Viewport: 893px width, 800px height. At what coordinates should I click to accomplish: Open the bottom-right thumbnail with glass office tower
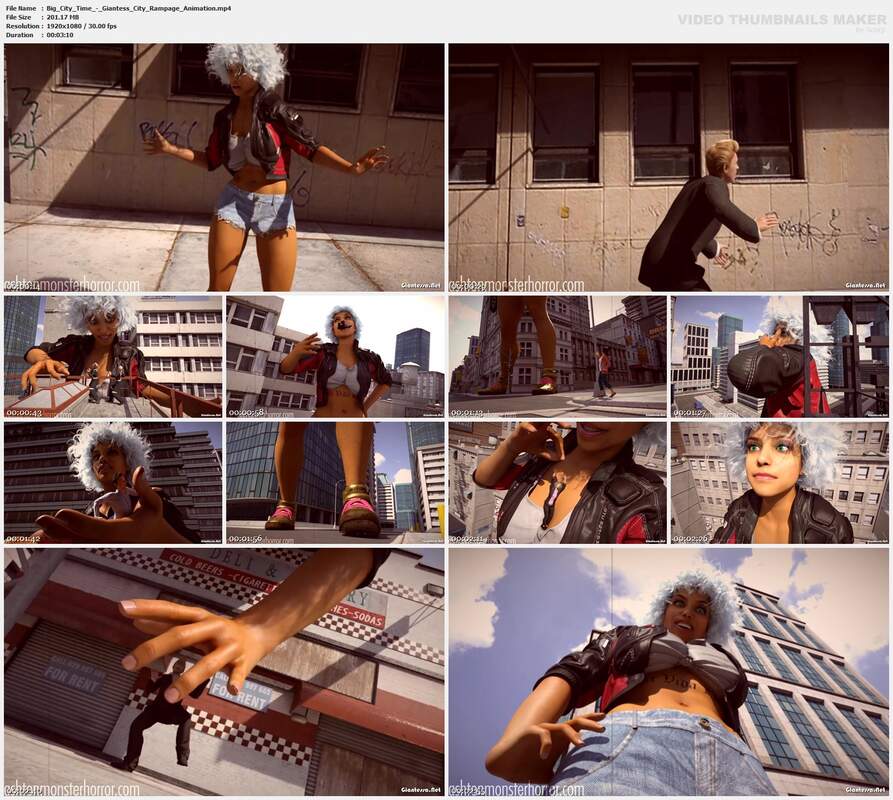pyautogui.click(x=668, y=671)
